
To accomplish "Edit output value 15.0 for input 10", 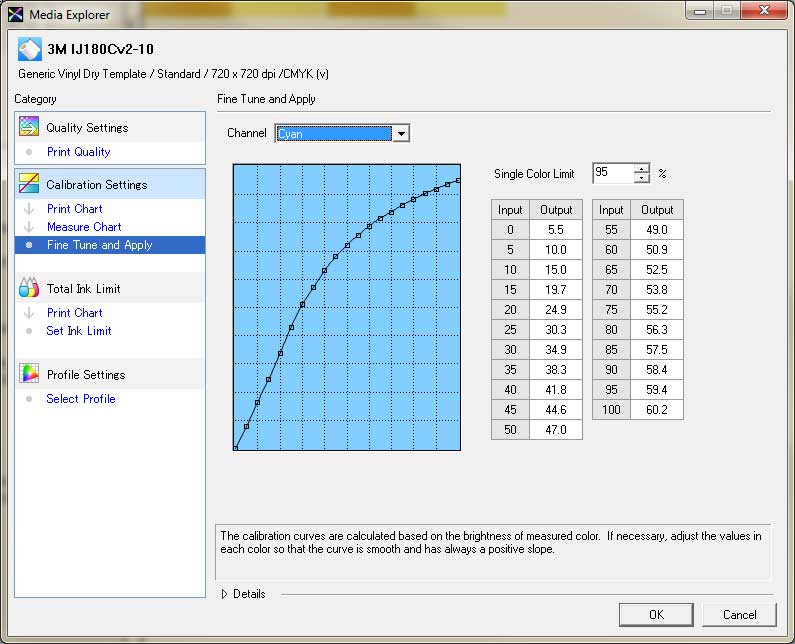I will click(x=556, y=270).
